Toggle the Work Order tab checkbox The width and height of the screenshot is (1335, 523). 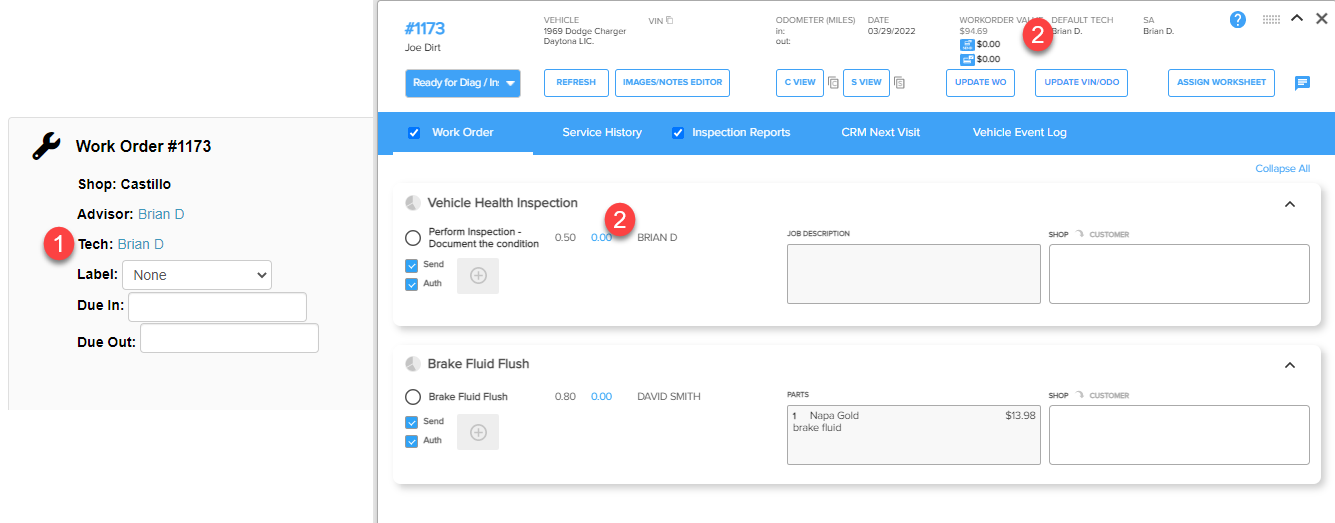click(414, 132)
